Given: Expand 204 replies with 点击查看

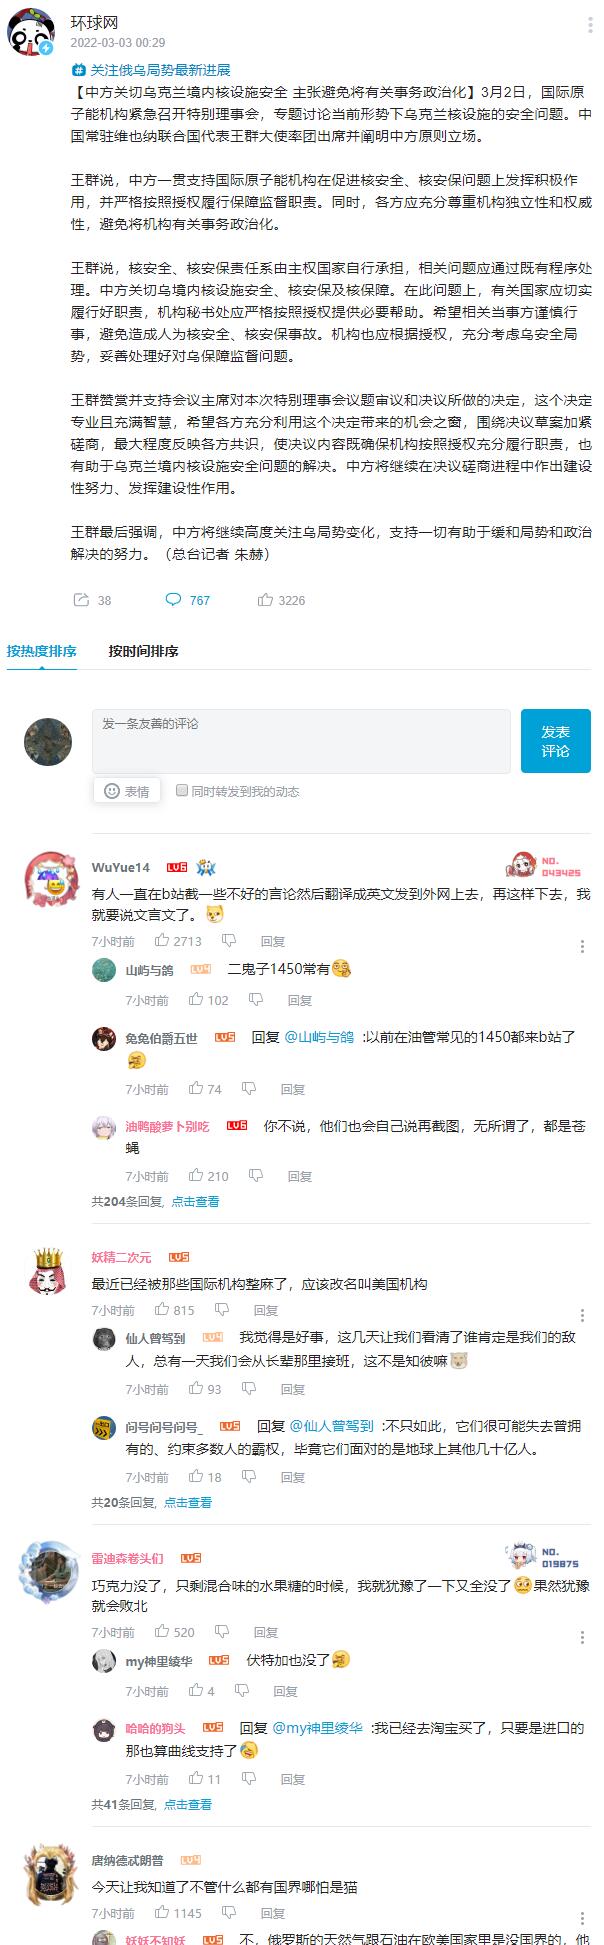Looking at the screenshot, I should 195,1201.
